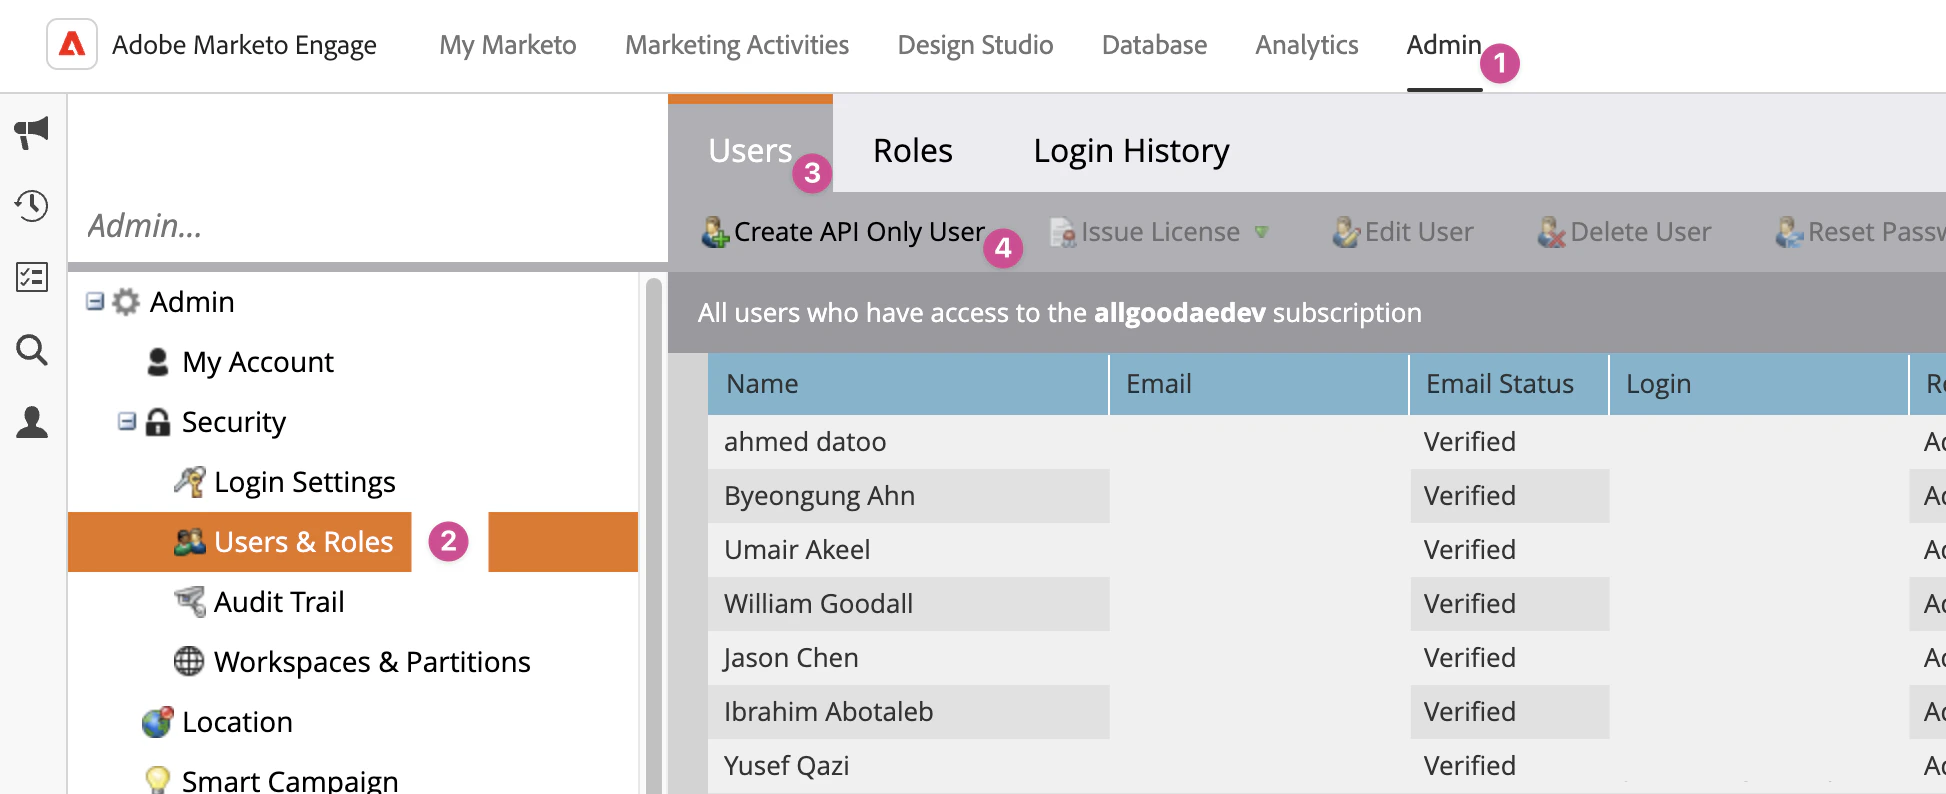Click the Edit User label

click(x=1419, y=232)
